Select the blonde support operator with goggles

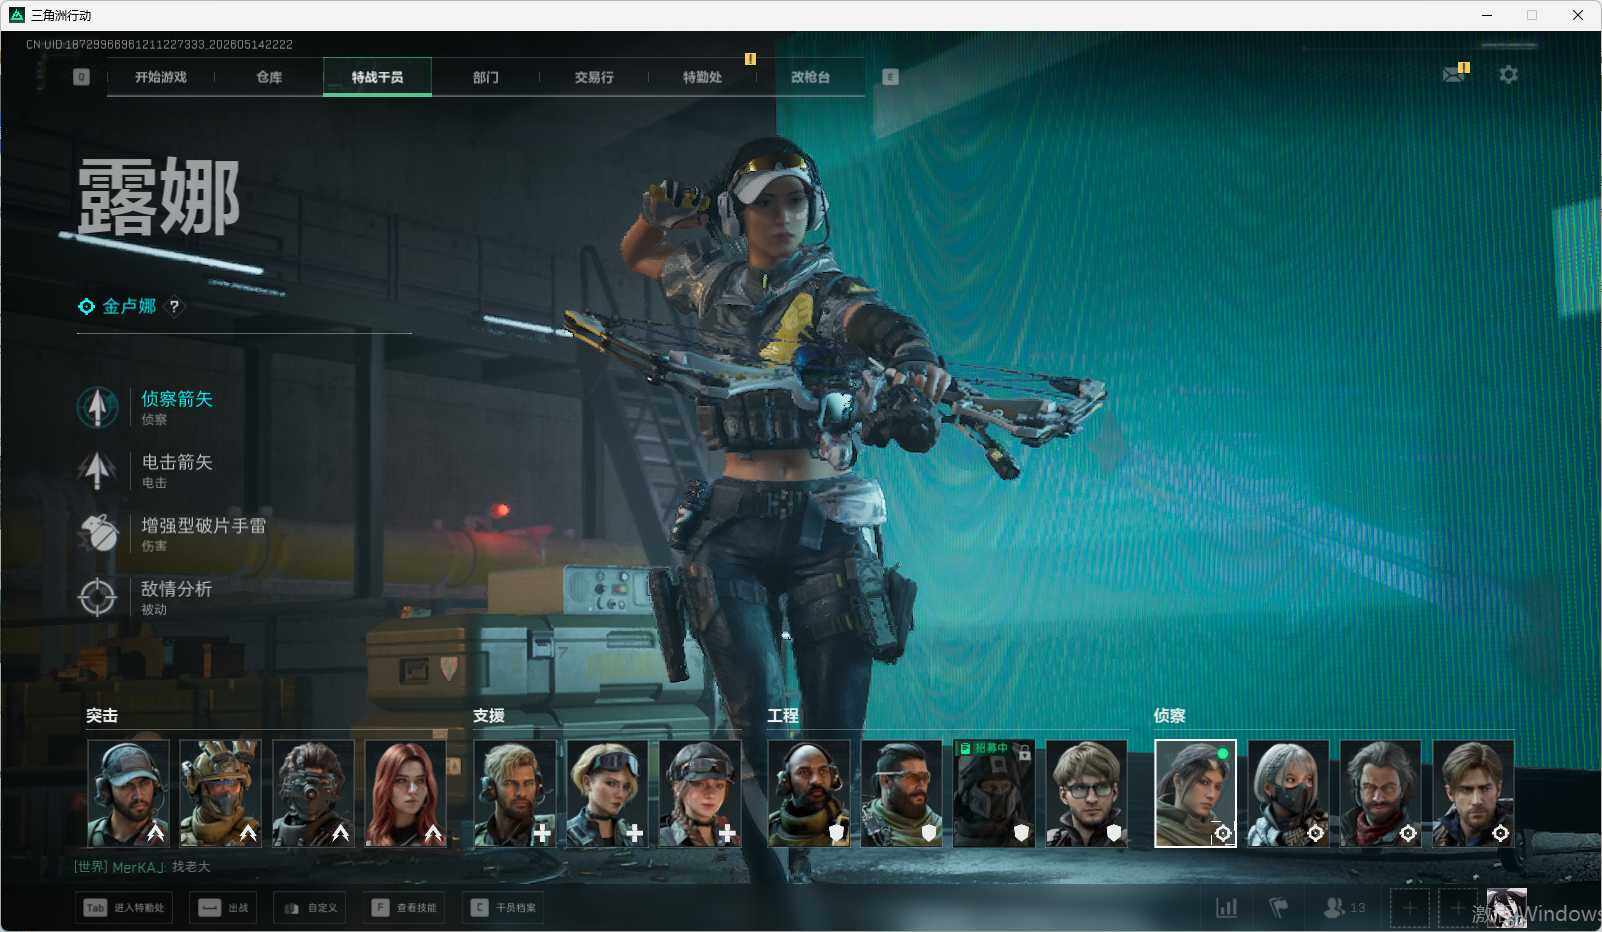(x=607, y=793)
